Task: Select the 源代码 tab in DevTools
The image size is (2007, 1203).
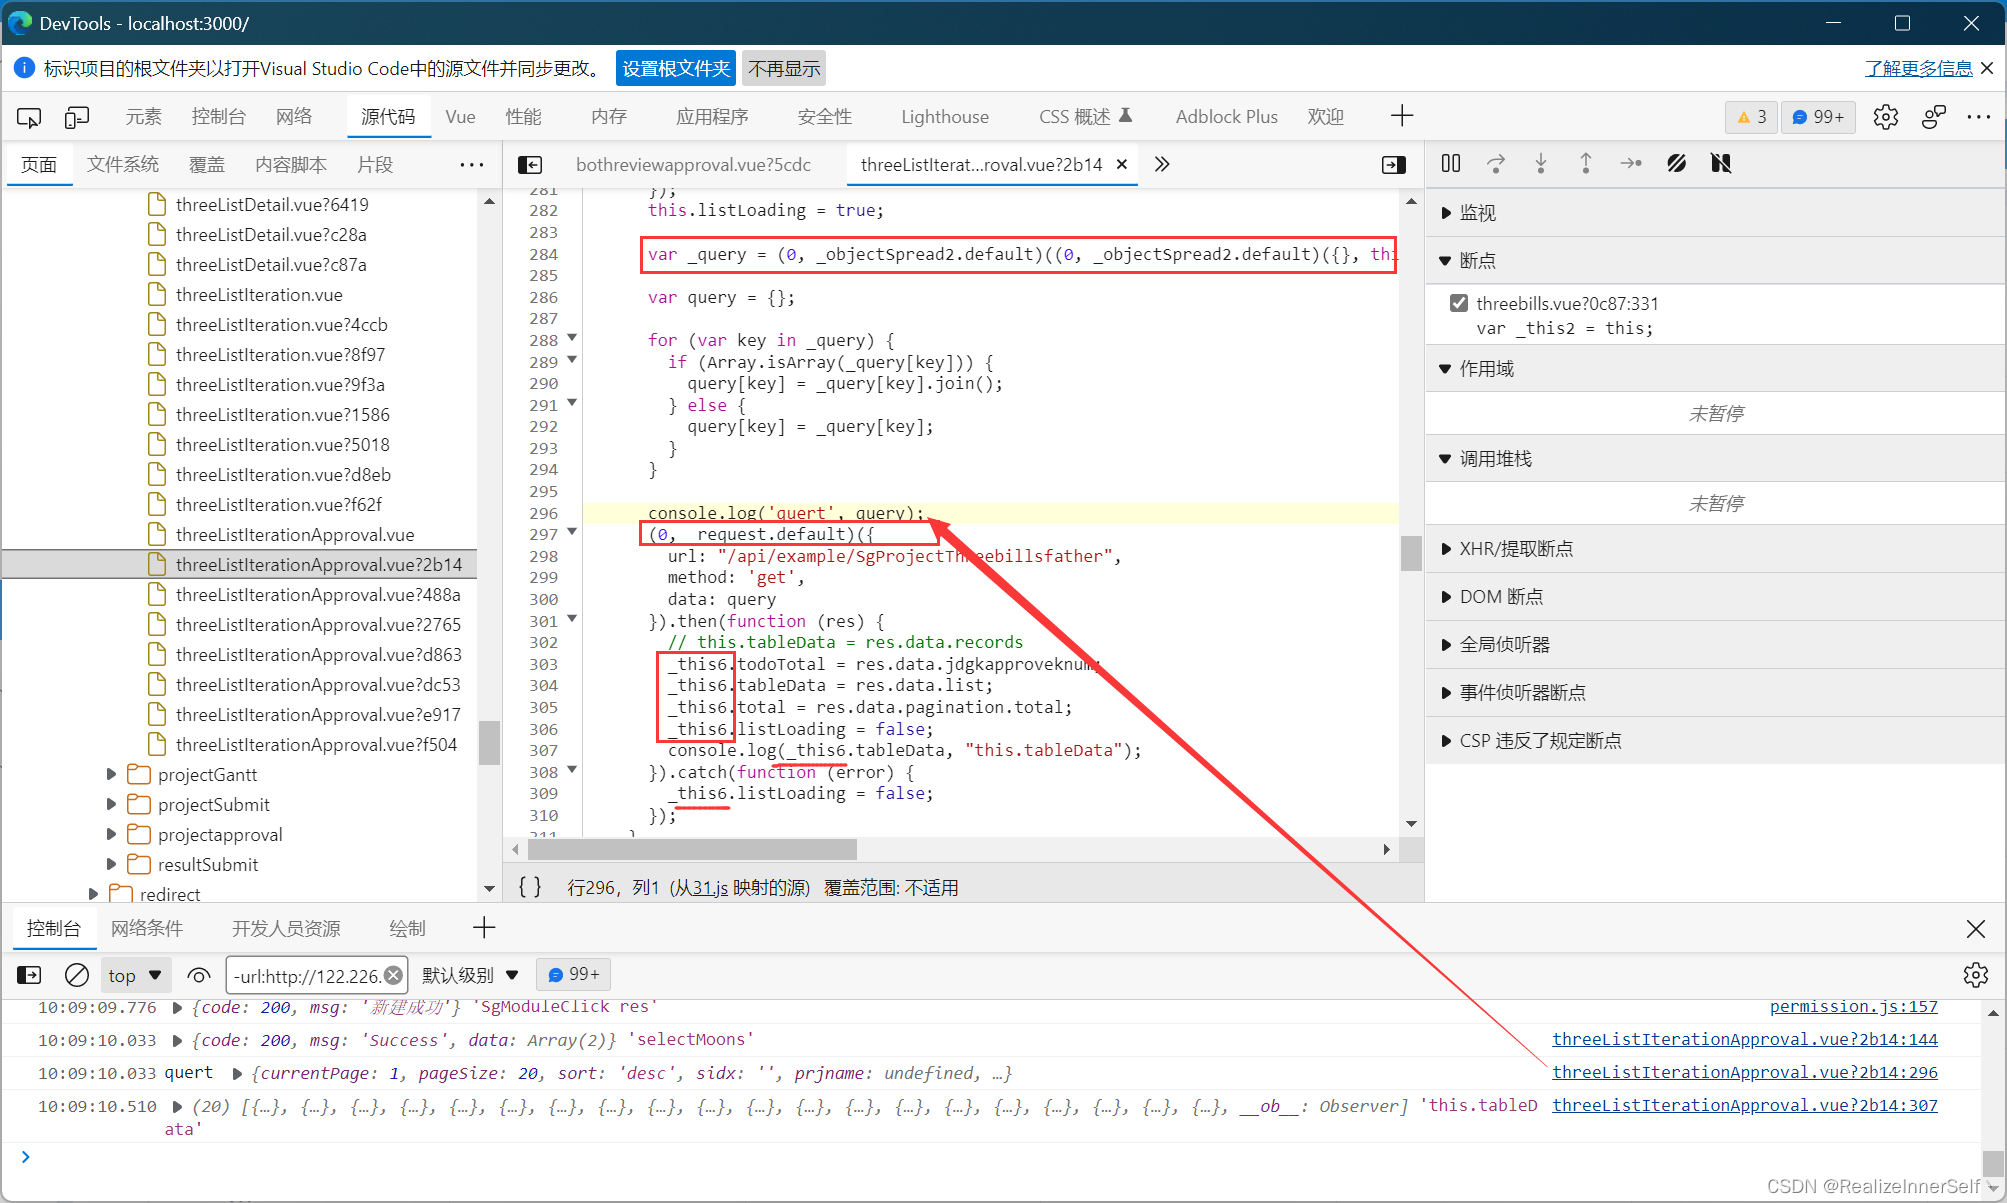Action: (x=388, y=116)
